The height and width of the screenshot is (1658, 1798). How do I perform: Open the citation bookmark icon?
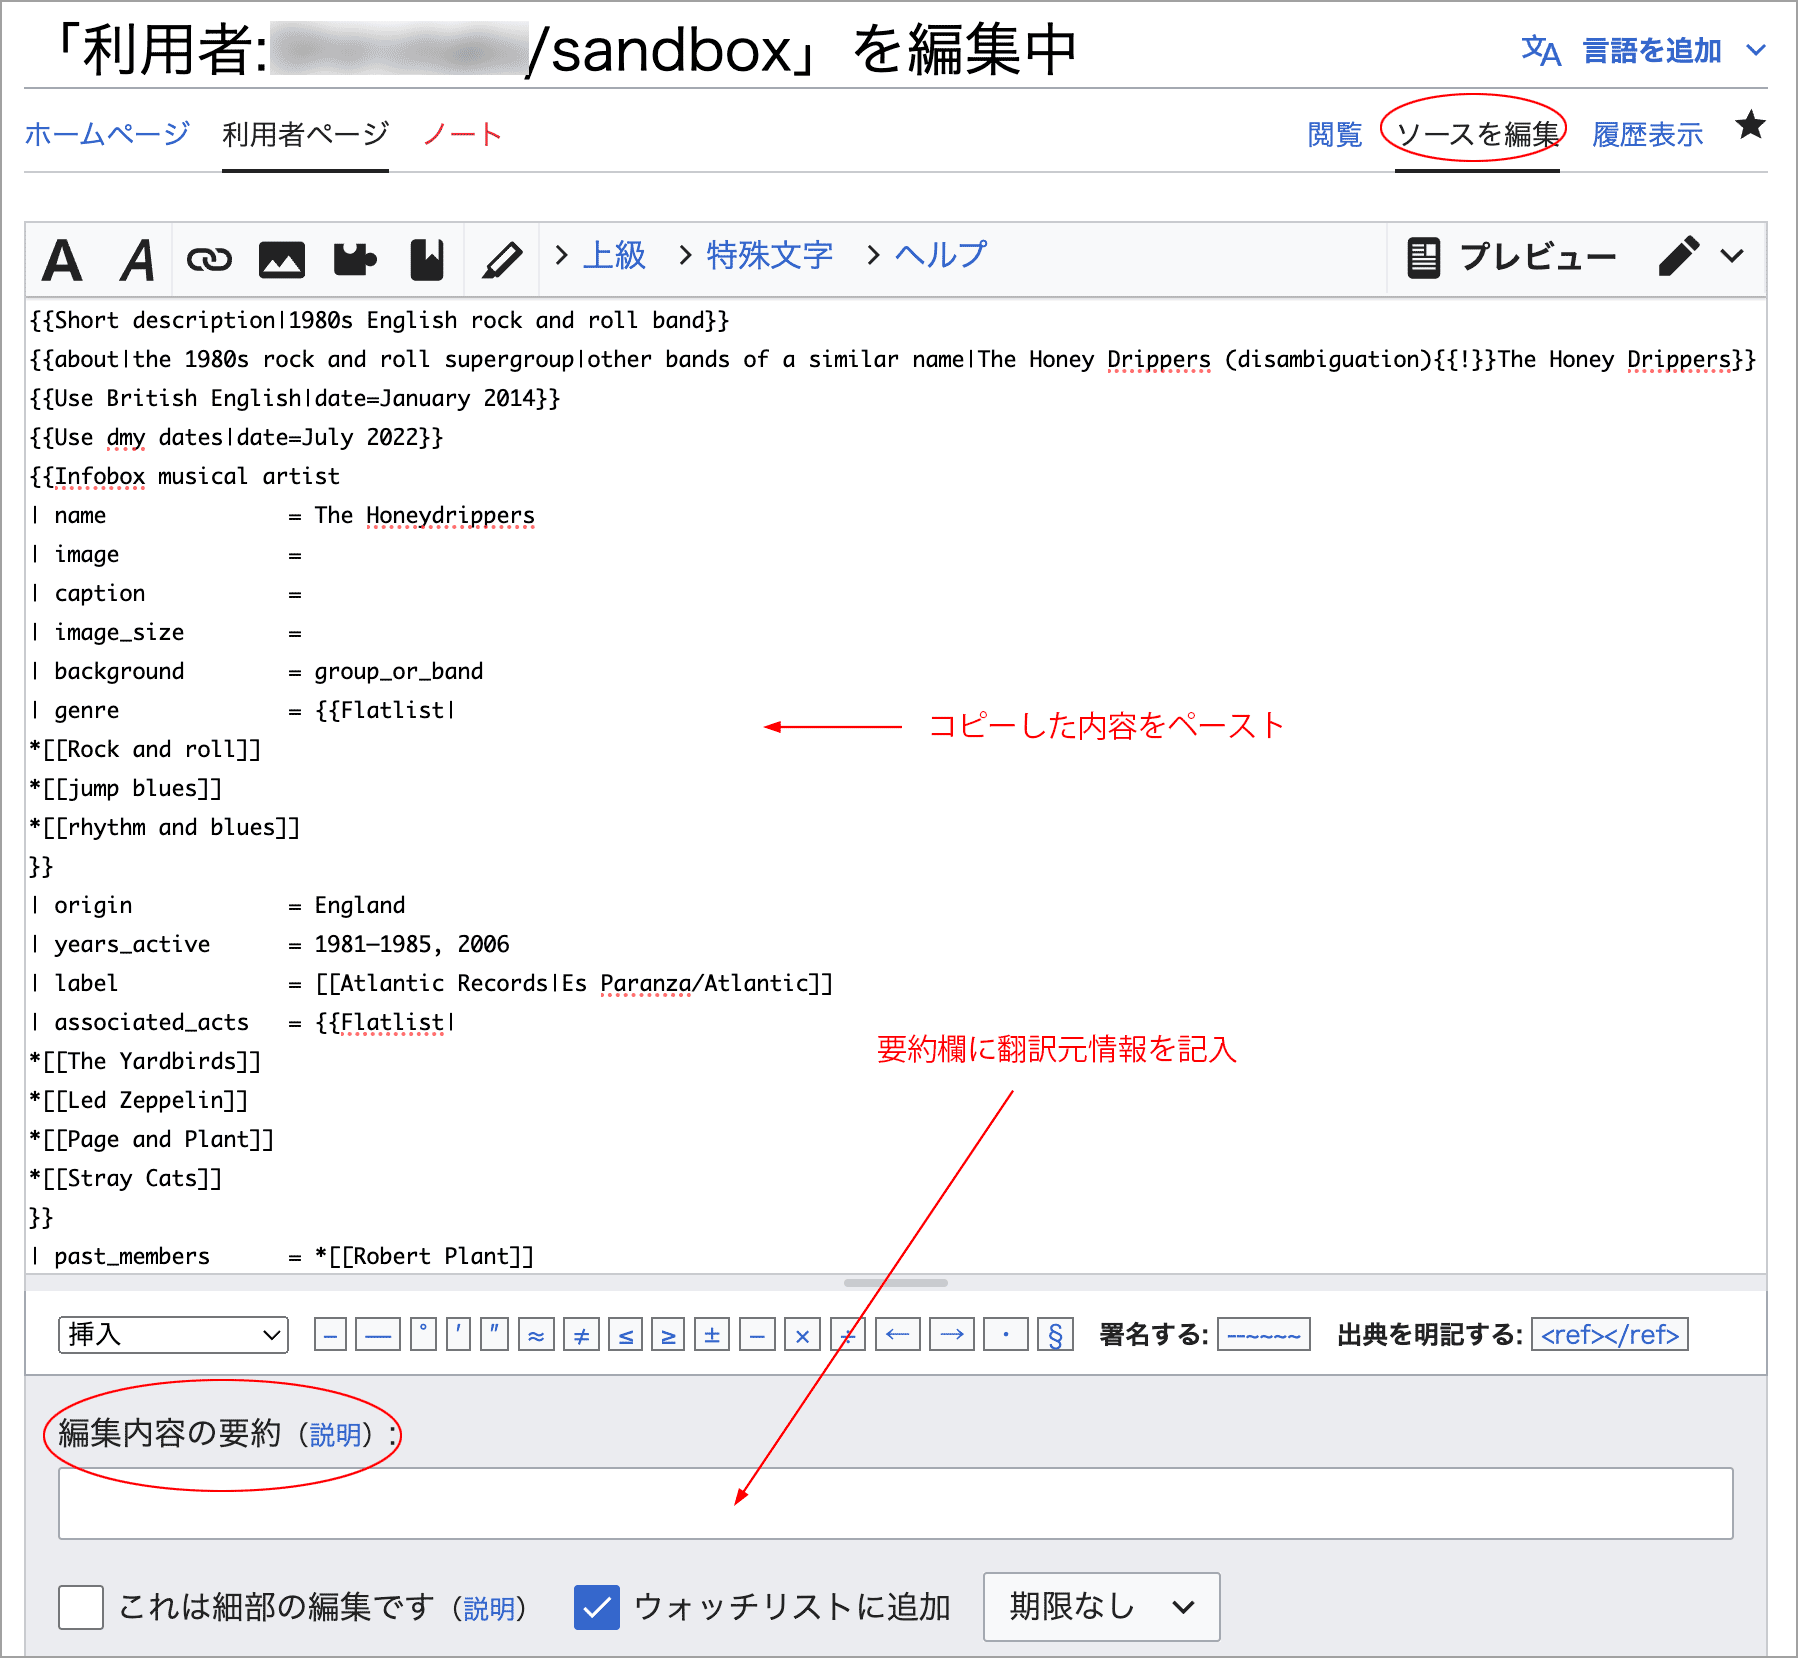tap(427, 260)
